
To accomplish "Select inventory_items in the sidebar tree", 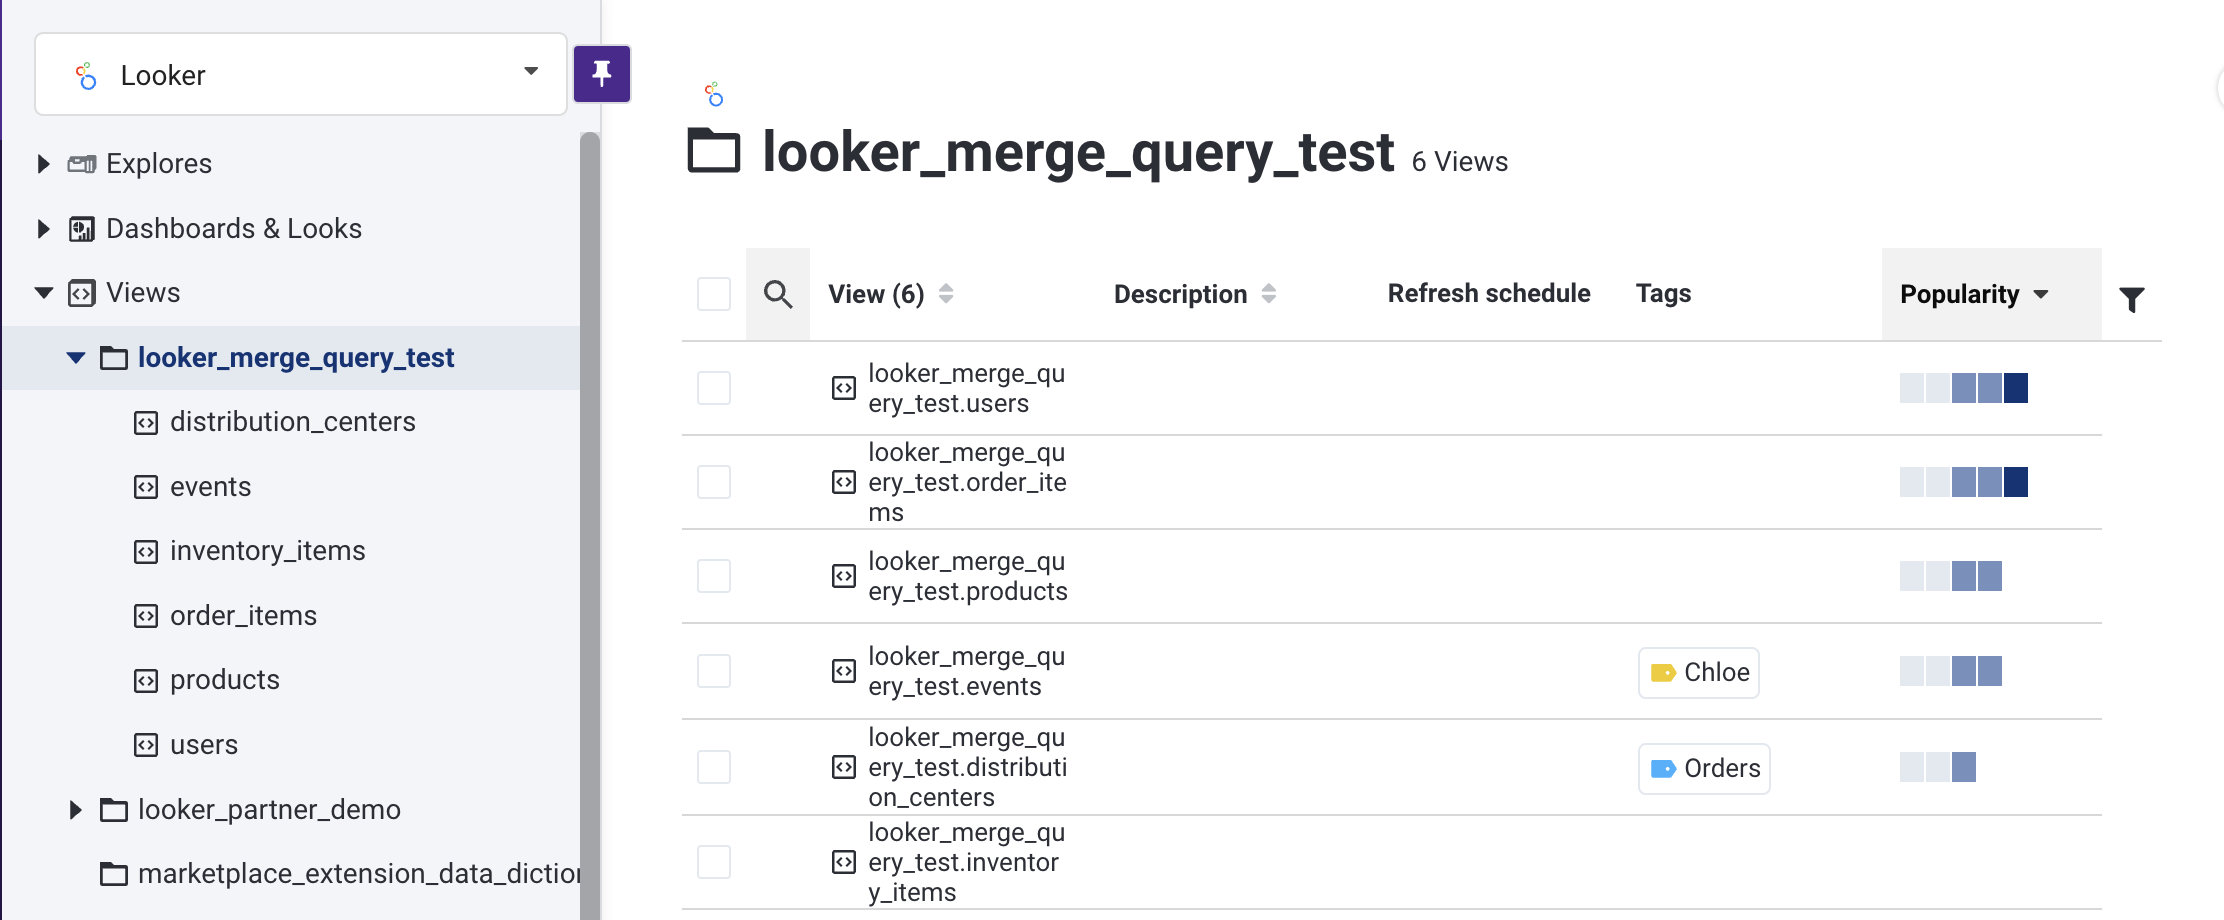I will click(x=267, y=551).
